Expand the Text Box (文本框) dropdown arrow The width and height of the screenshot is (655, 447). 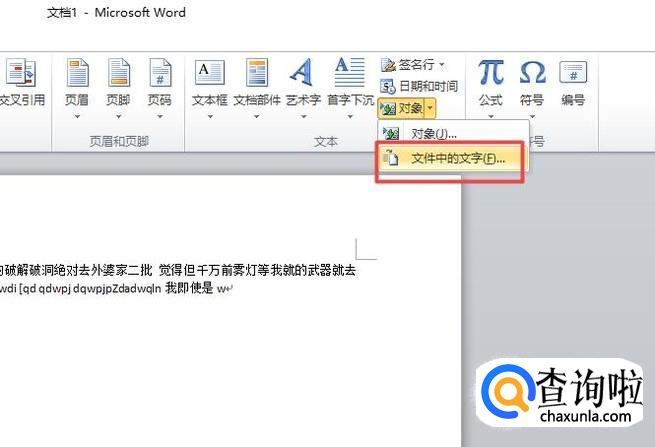click(210, 117)
